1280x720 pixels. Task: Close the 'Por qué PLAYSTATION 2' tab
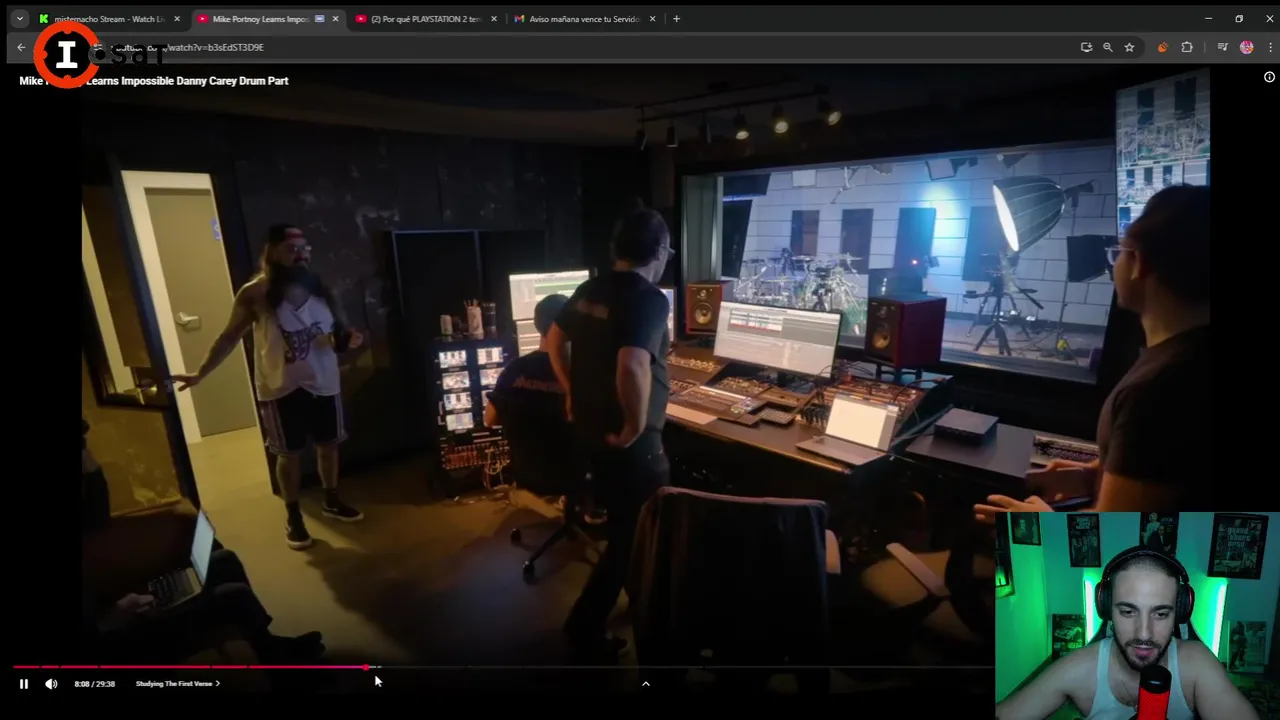click(493, 19)
